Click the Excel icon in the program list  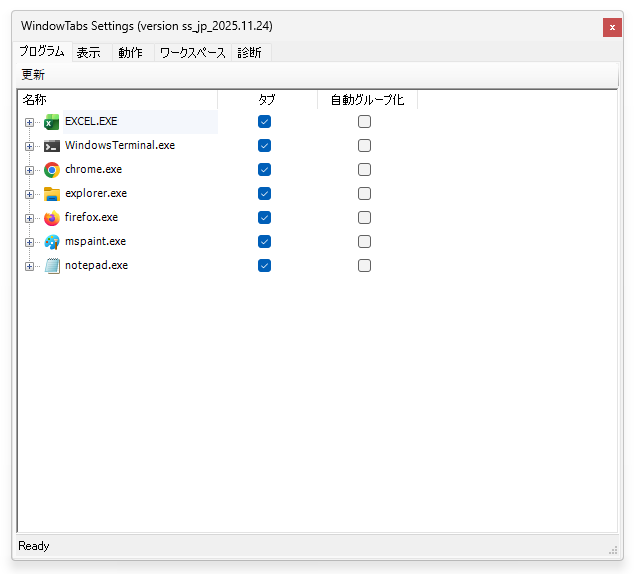[52, 122]
